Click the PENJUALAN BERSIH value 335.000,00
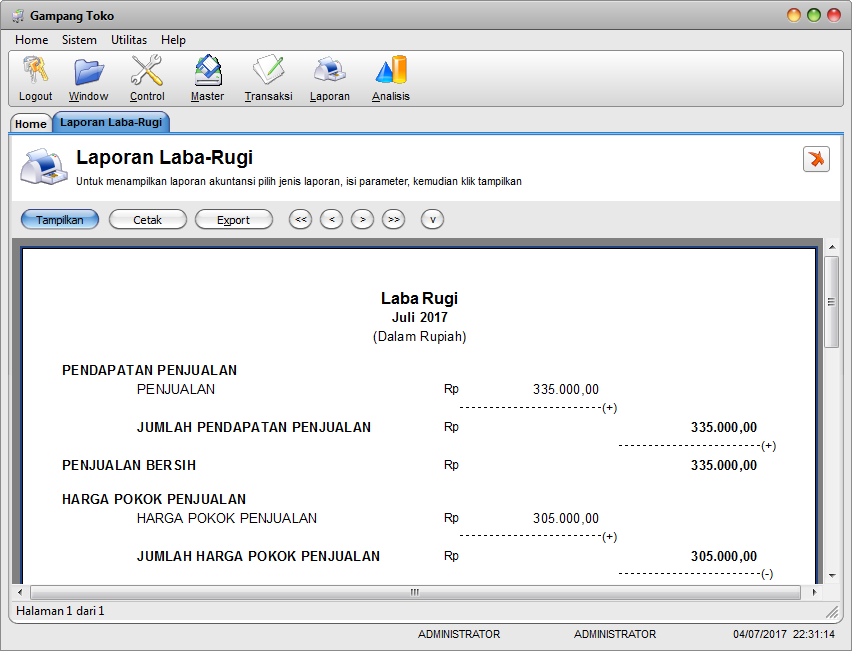Viewport: 852px width, 651px height. coord(724,465)
